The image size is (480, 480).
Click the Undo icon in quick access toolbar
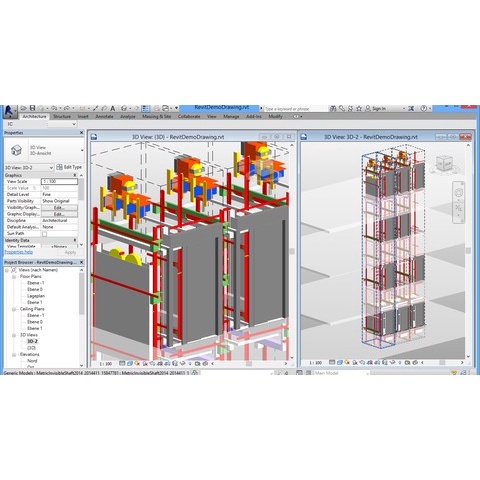tap(54, 108)
